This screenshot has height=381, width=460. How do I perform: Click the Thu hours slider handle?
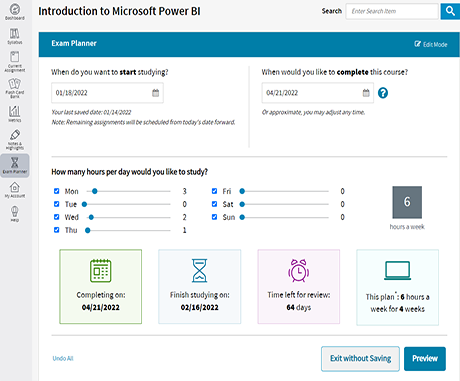point(88,230)
